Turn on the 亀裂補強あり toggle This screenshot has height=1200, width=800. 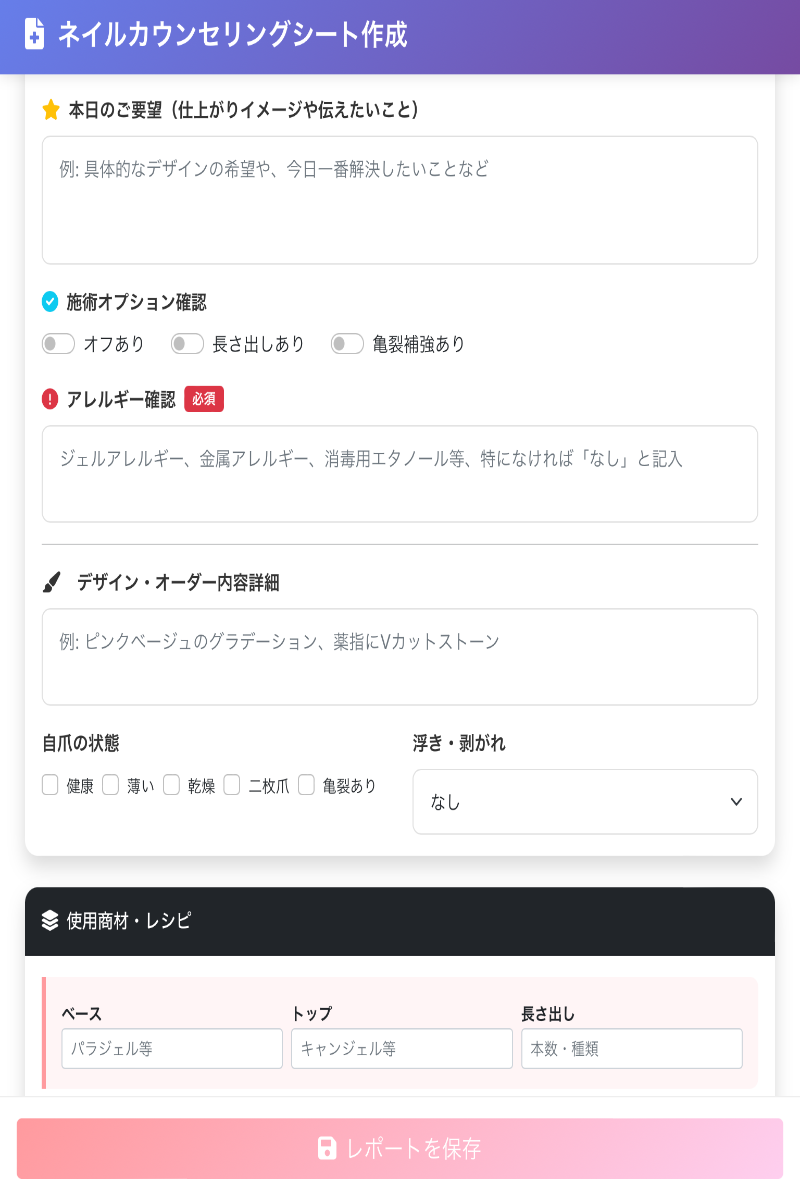(347, 343)
